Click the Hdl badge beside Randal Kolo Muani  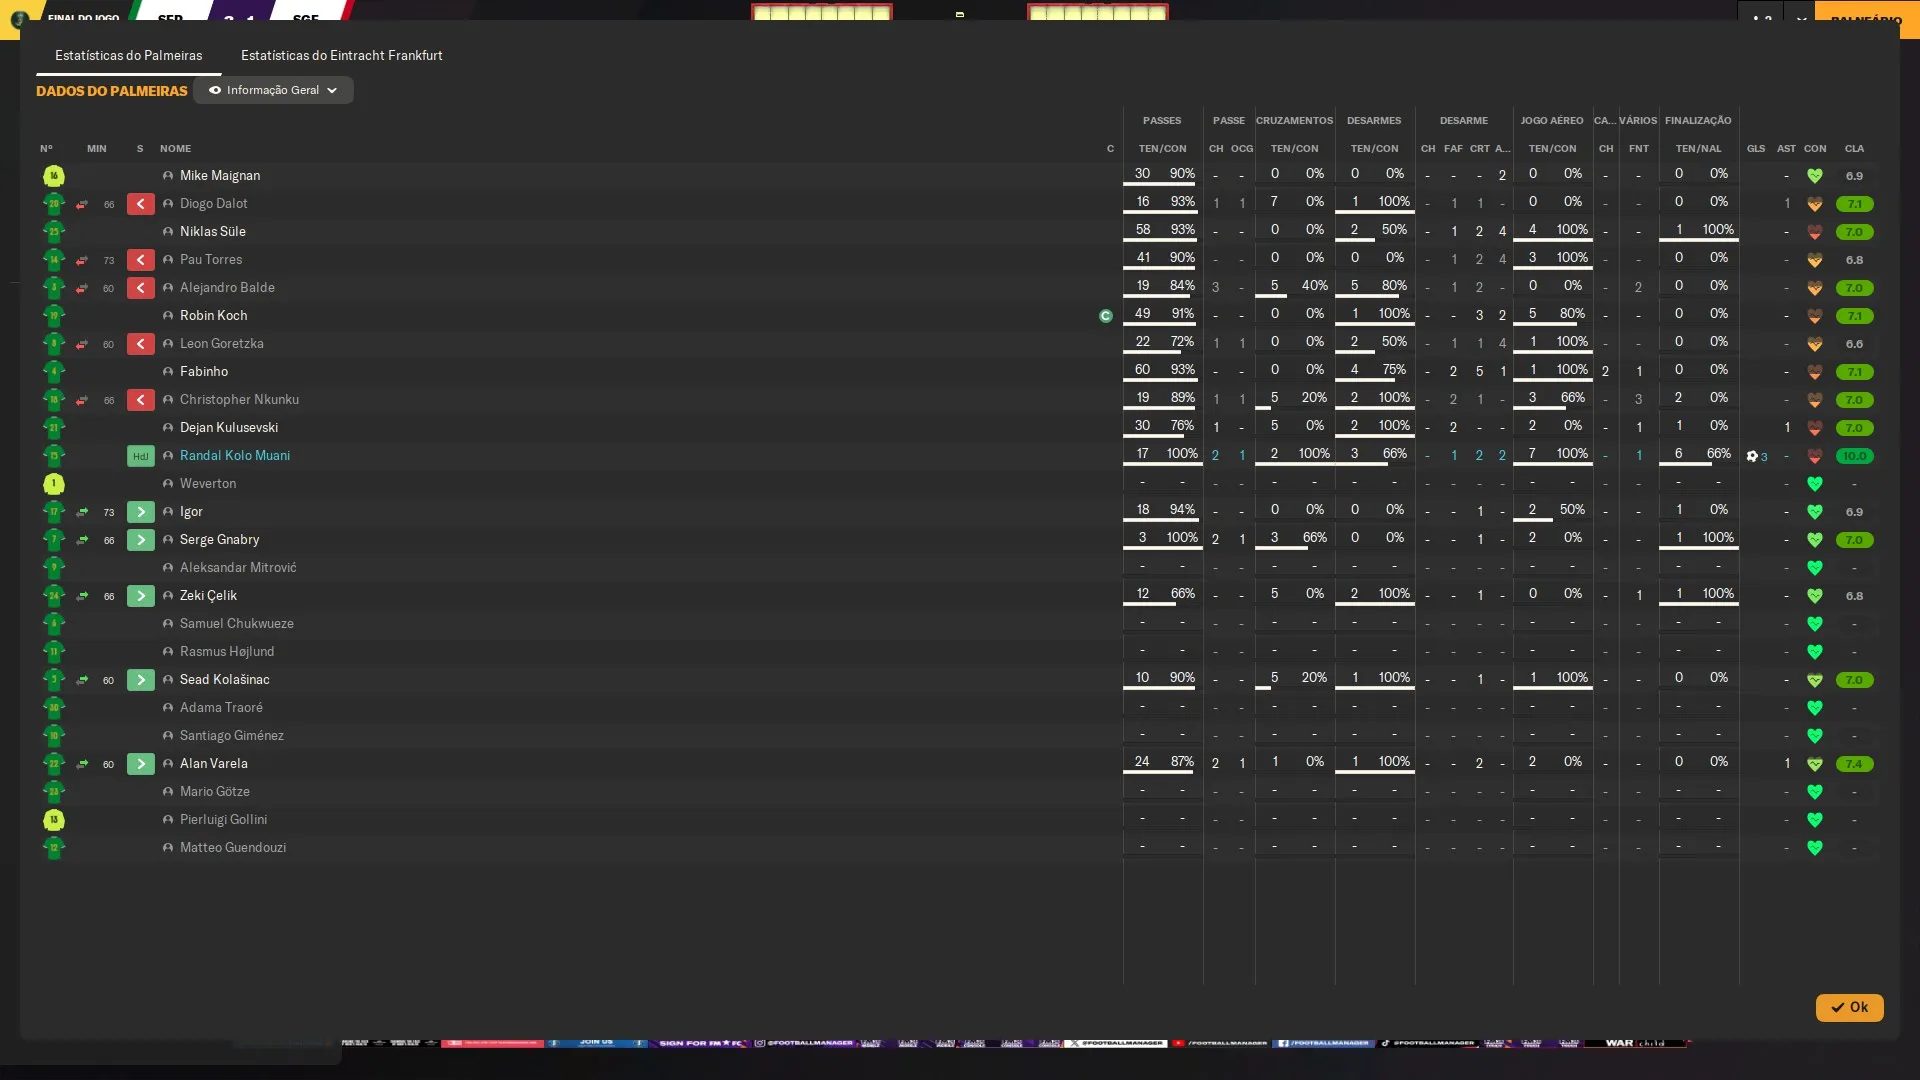tap(140, 456)
